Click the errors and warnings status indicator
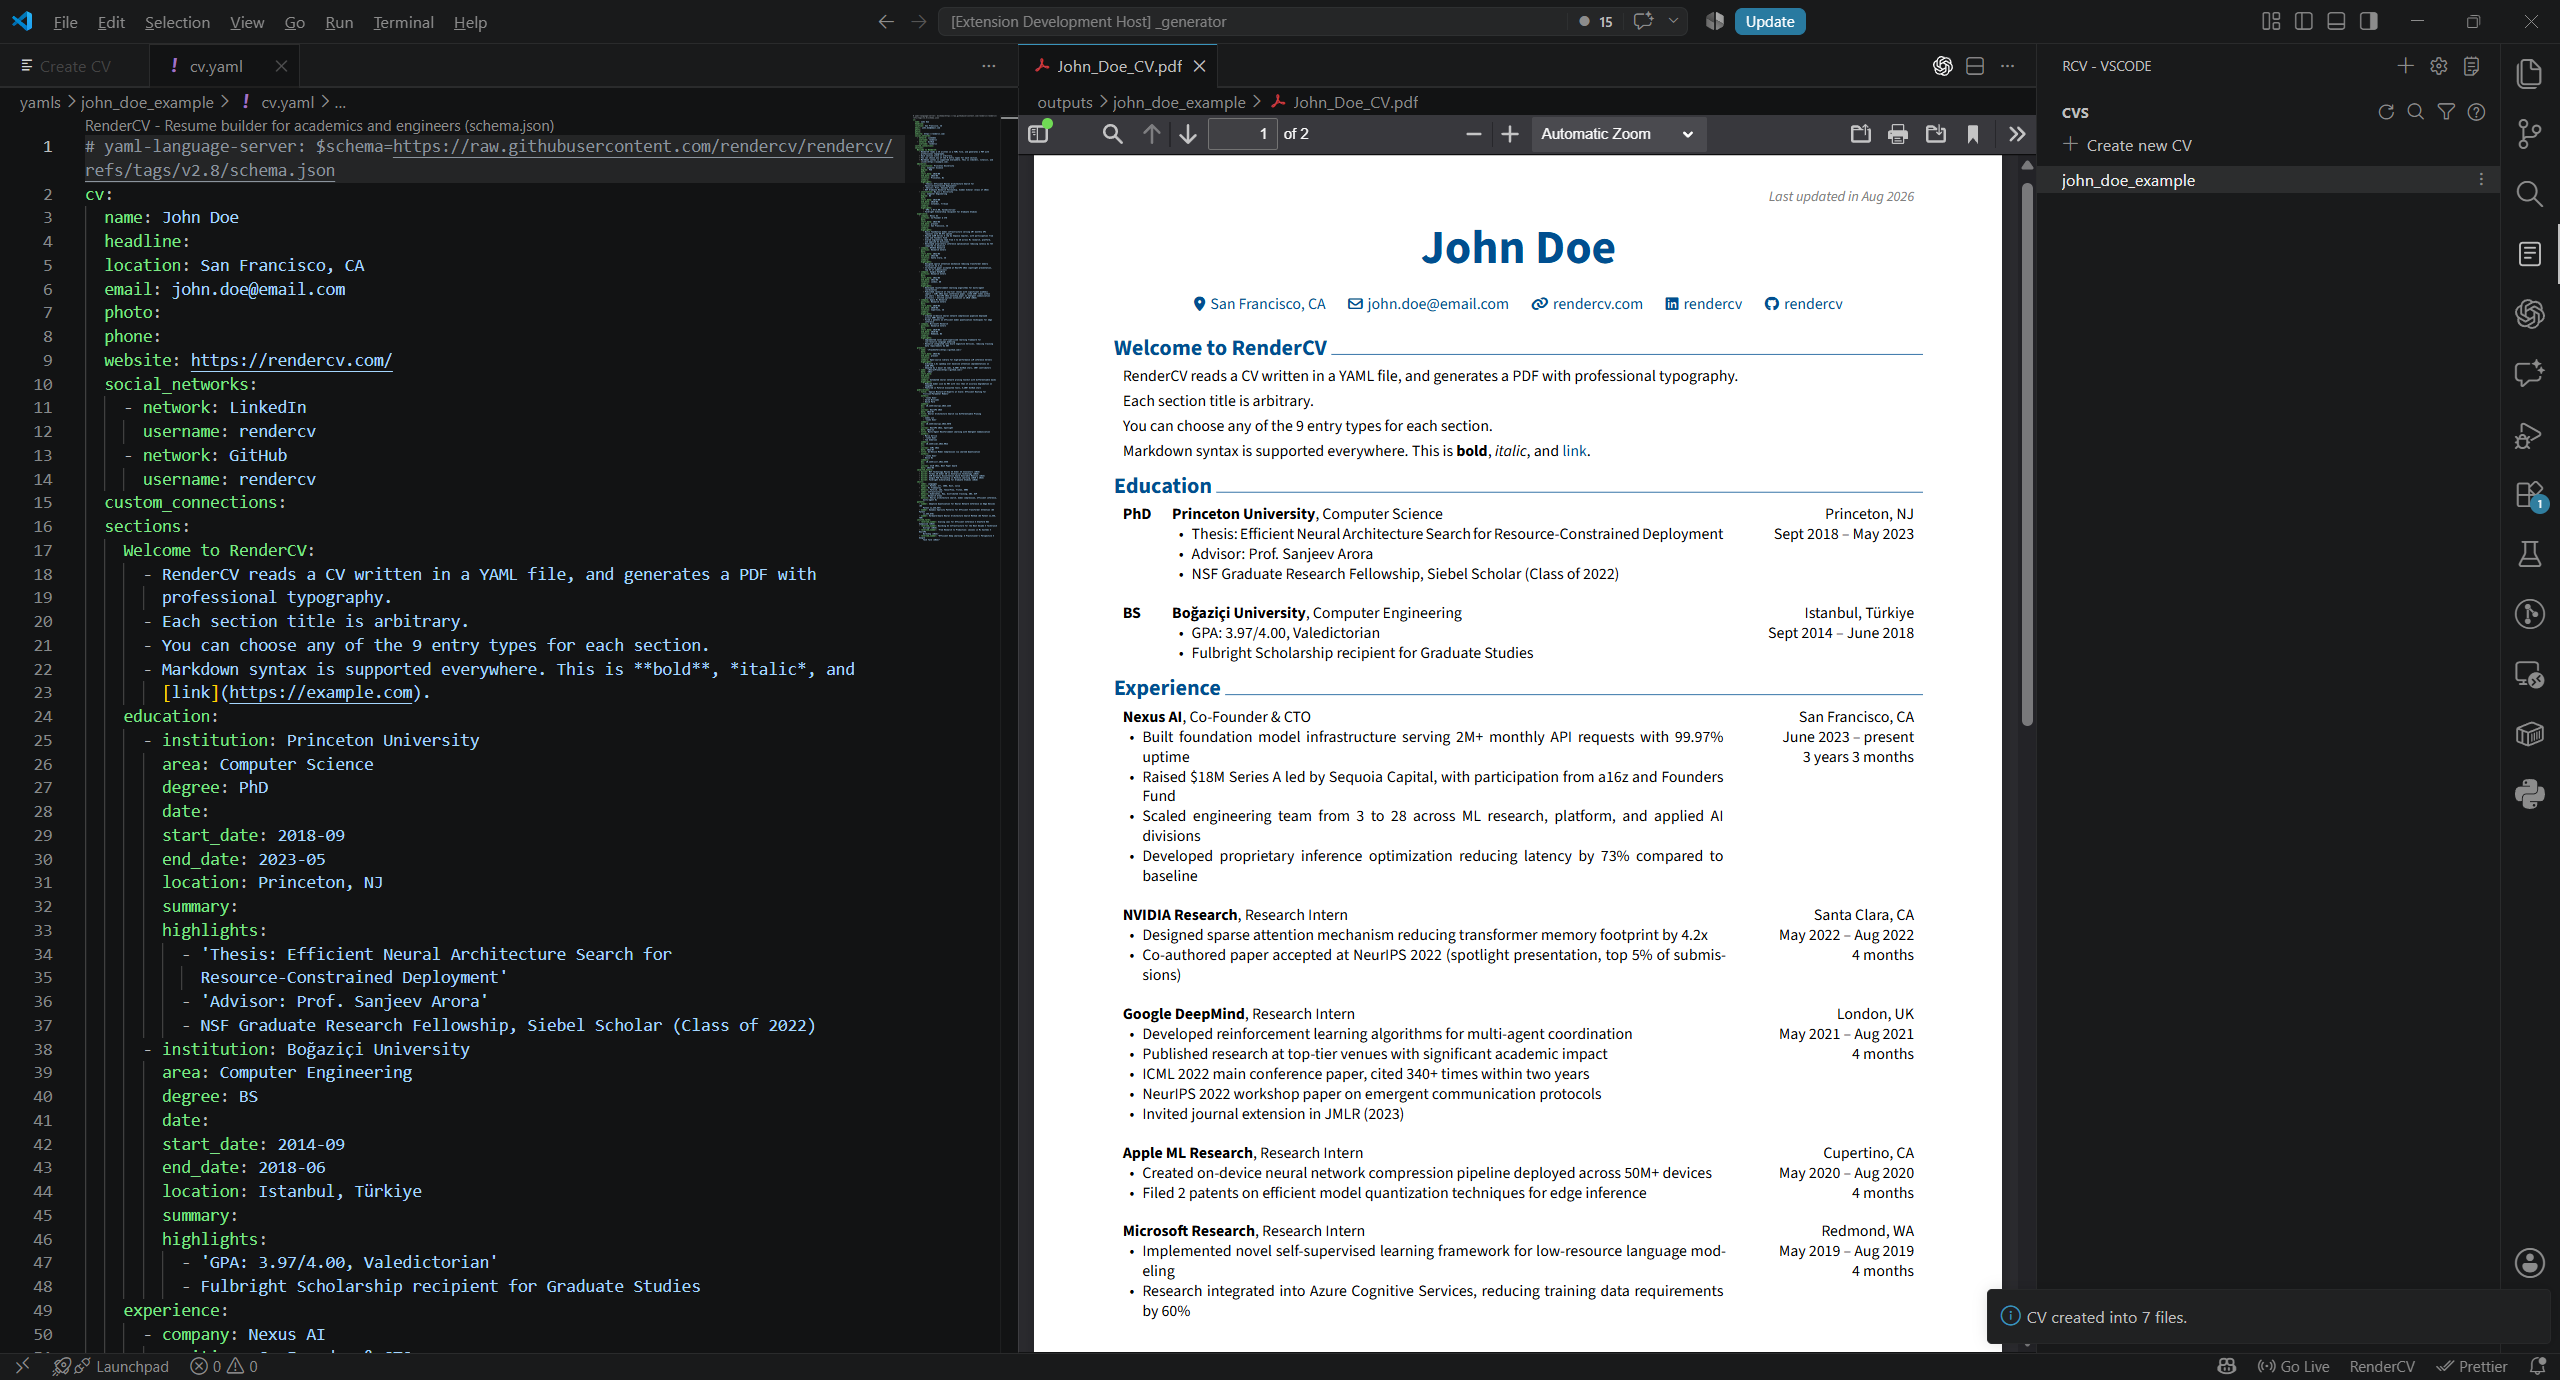2560x1380 pixels. coord(224,1366)
